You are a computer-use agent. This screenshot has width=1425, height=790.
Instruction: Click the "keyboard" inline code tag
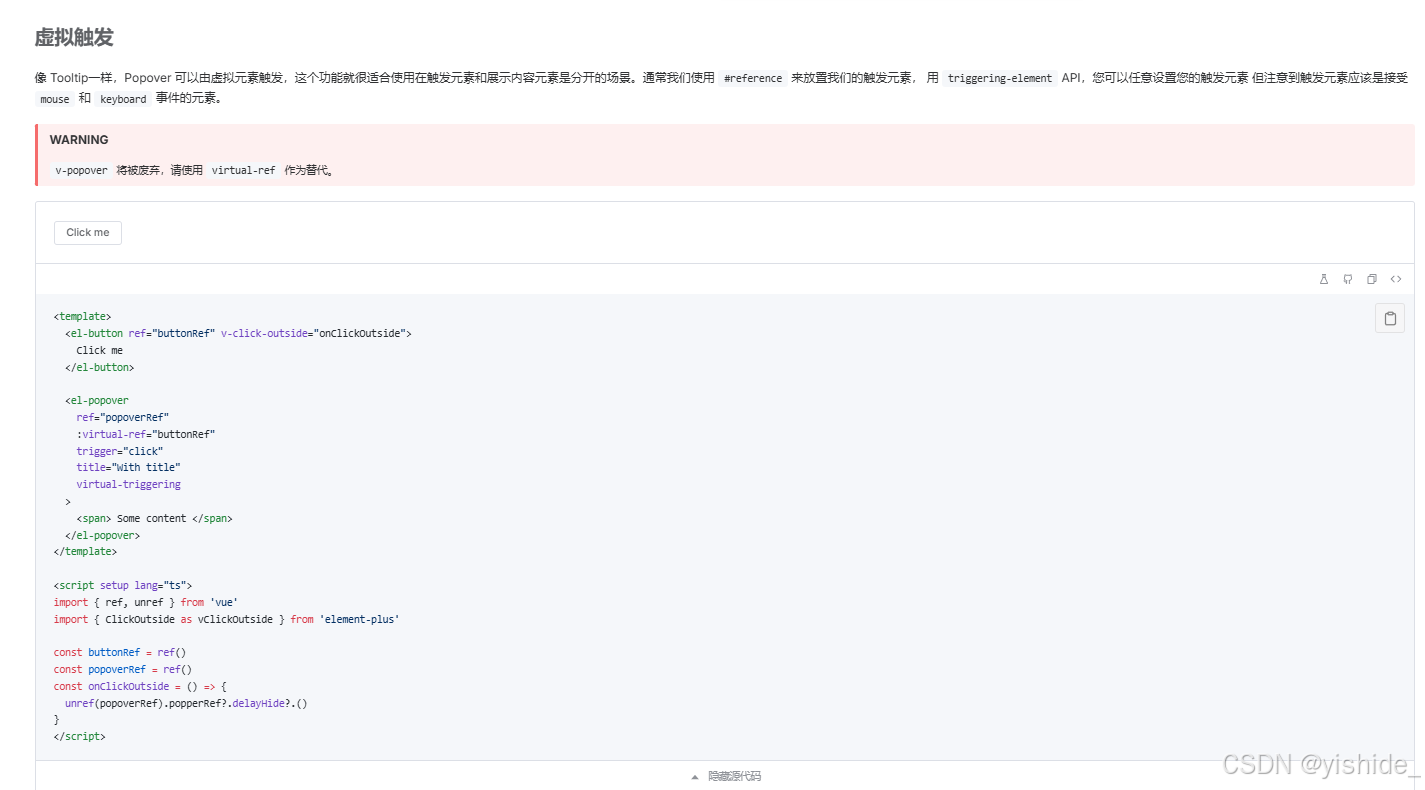[x=123, y=98]
